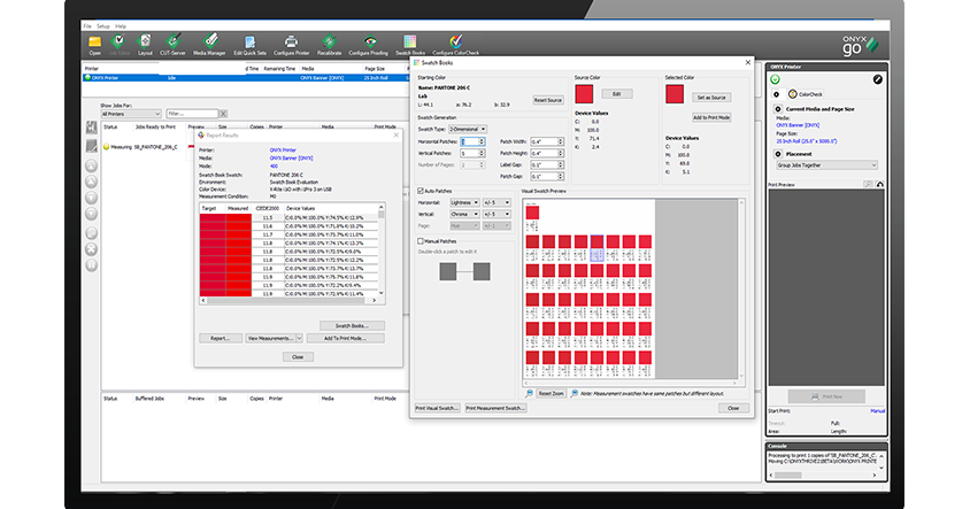Adjust the Patch Width stepper
This screenshot has height=509, width=970.
(x=560, y=142)
